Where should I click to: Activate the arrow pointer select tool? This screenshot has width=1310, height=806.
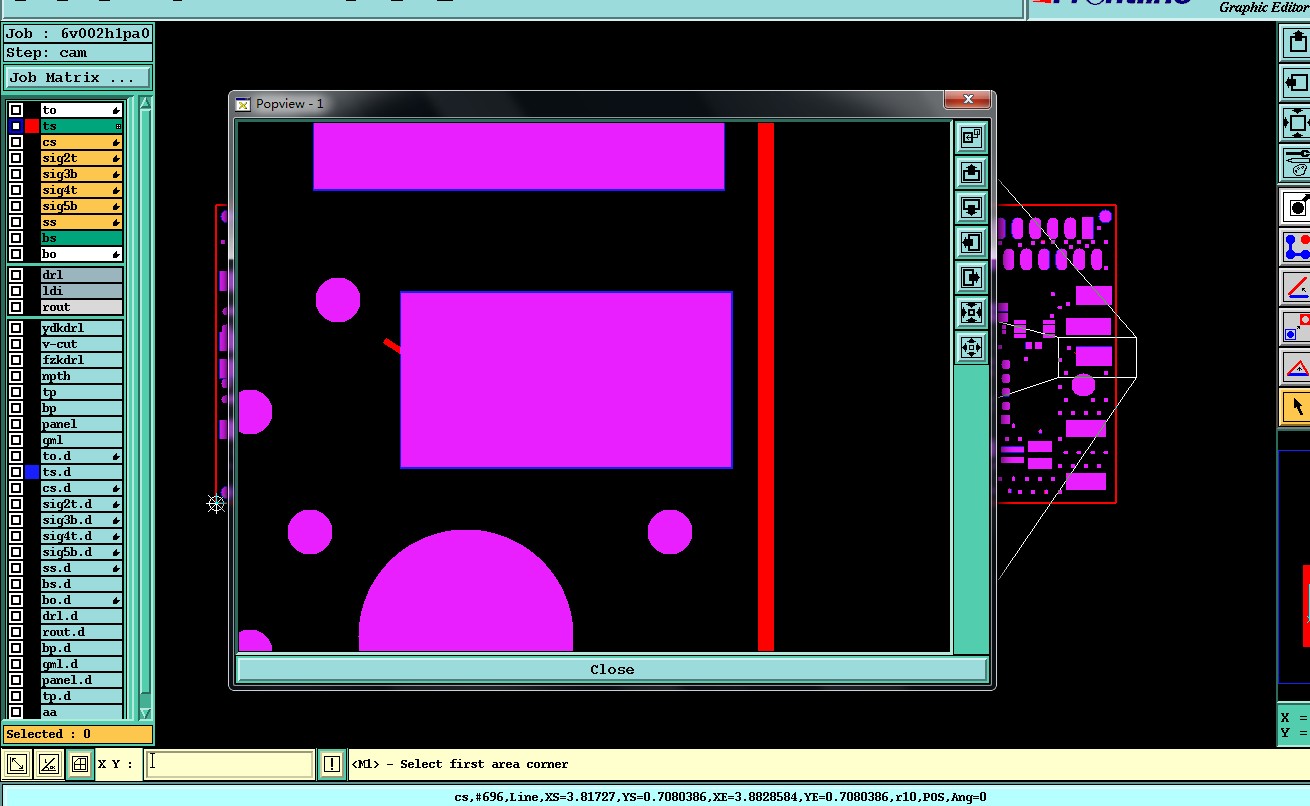coord(1297,407)
